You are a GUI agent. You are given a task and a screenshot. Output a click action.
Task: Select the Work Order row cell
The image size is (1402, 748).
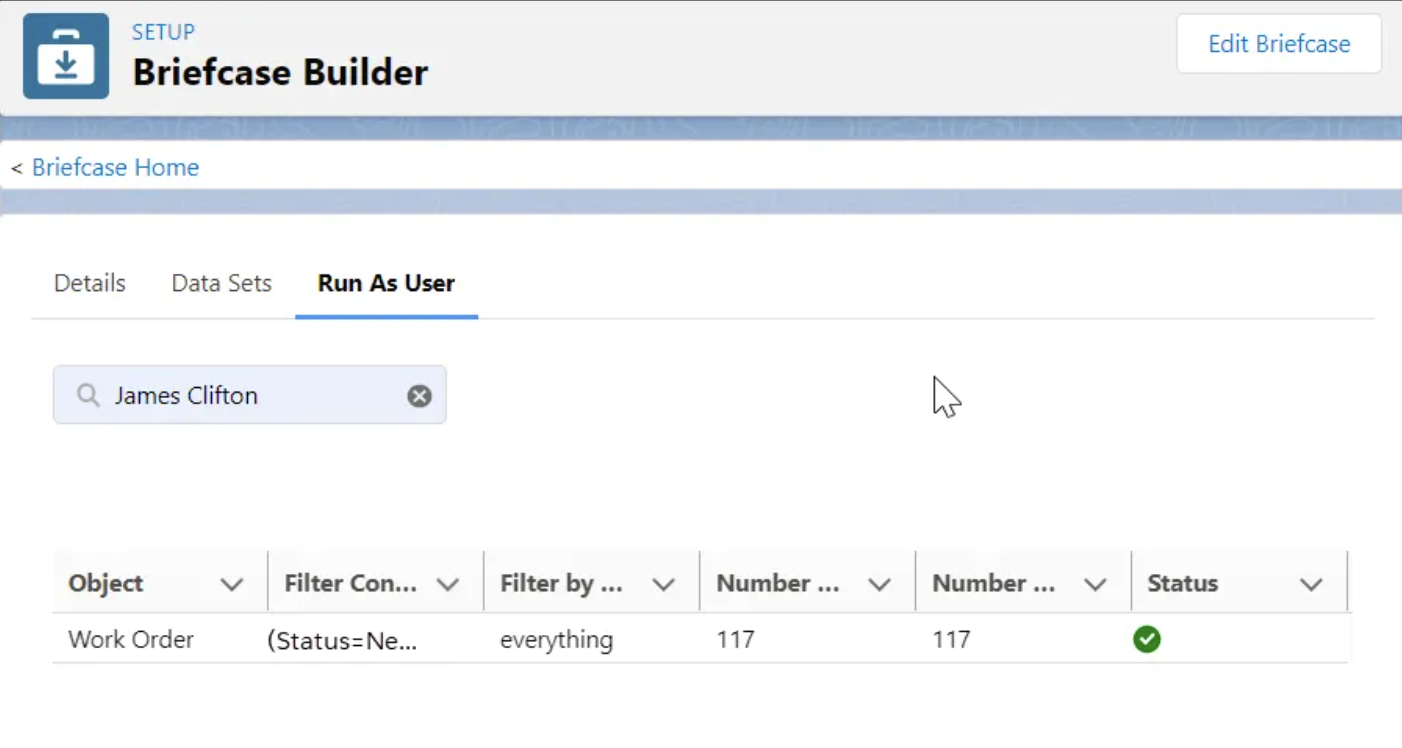pos(131,639)
